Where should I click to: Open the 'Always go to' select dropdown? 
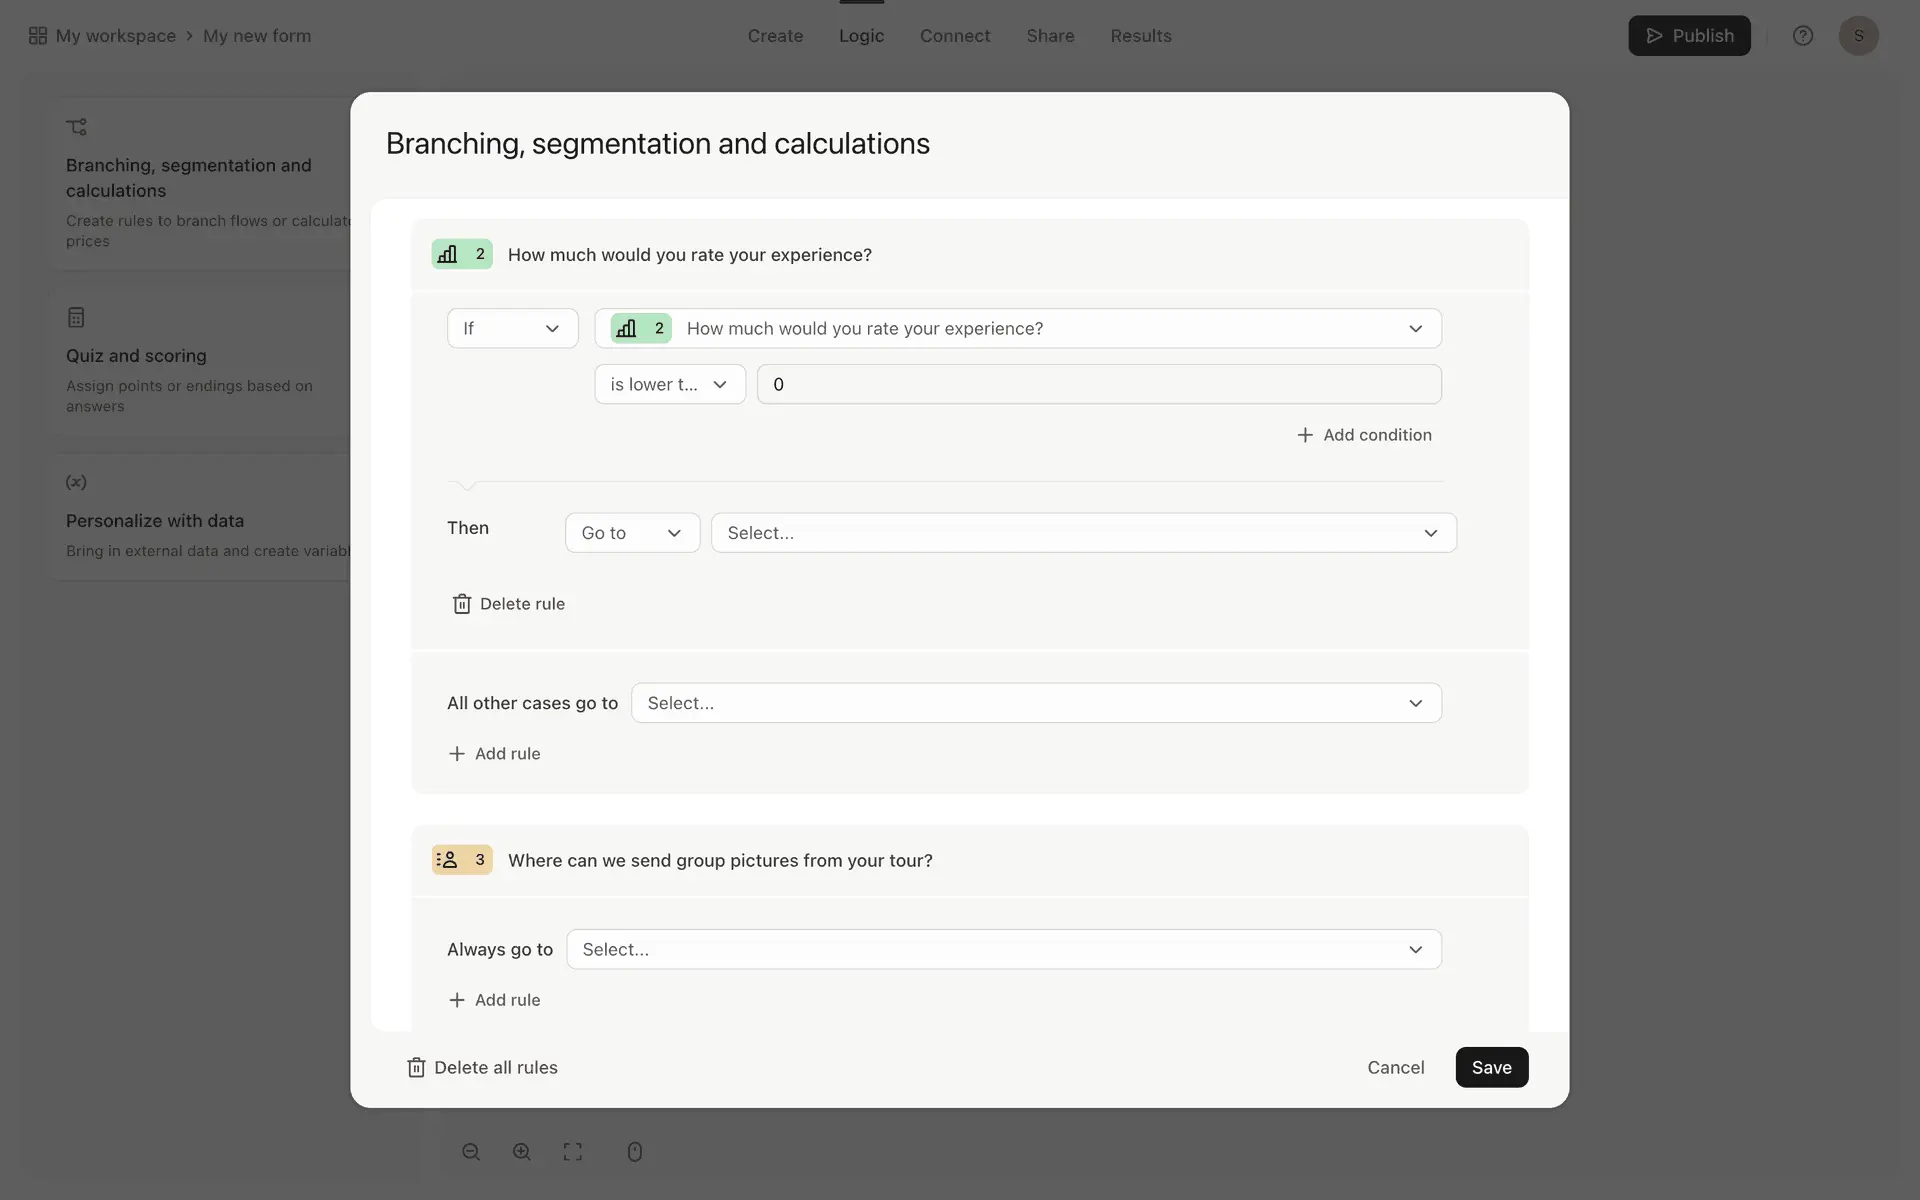1003,950
